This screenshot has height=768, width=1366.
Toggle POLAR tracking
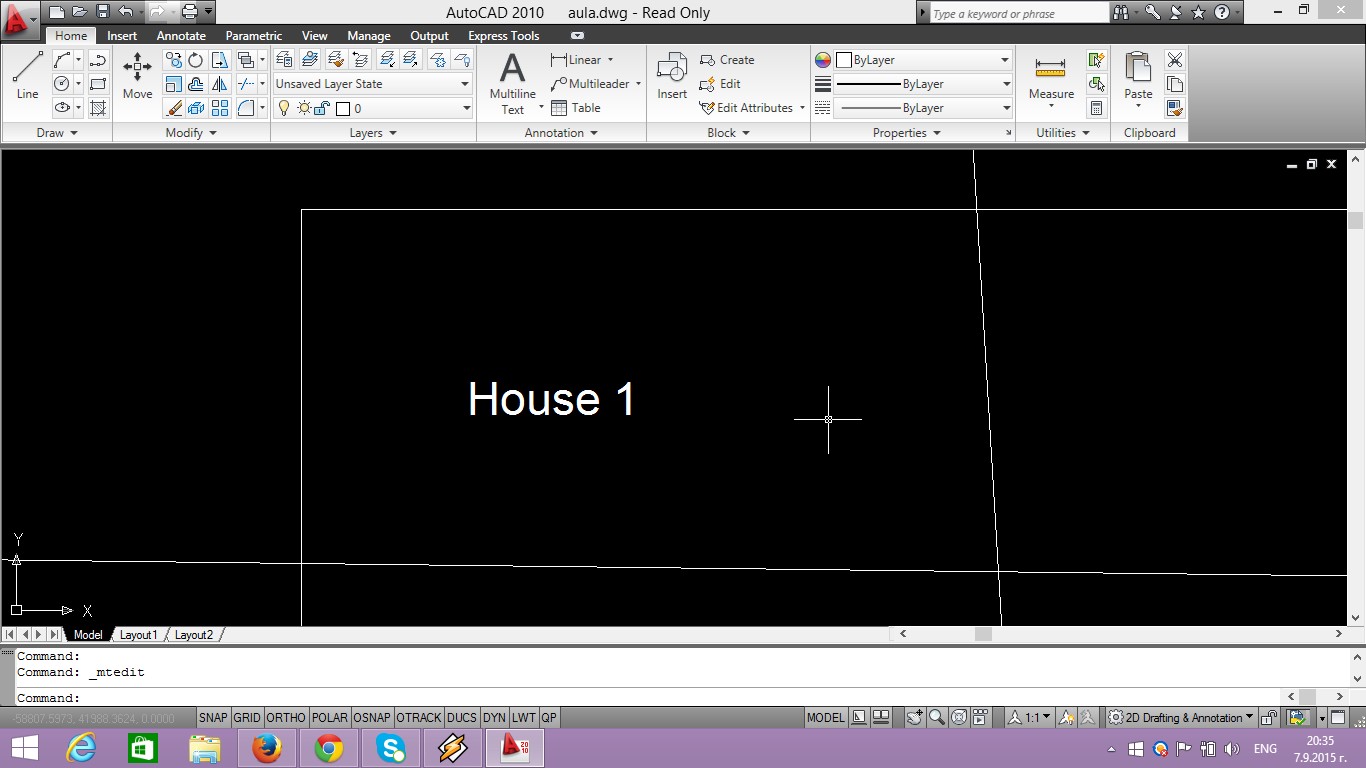(329, 717)
